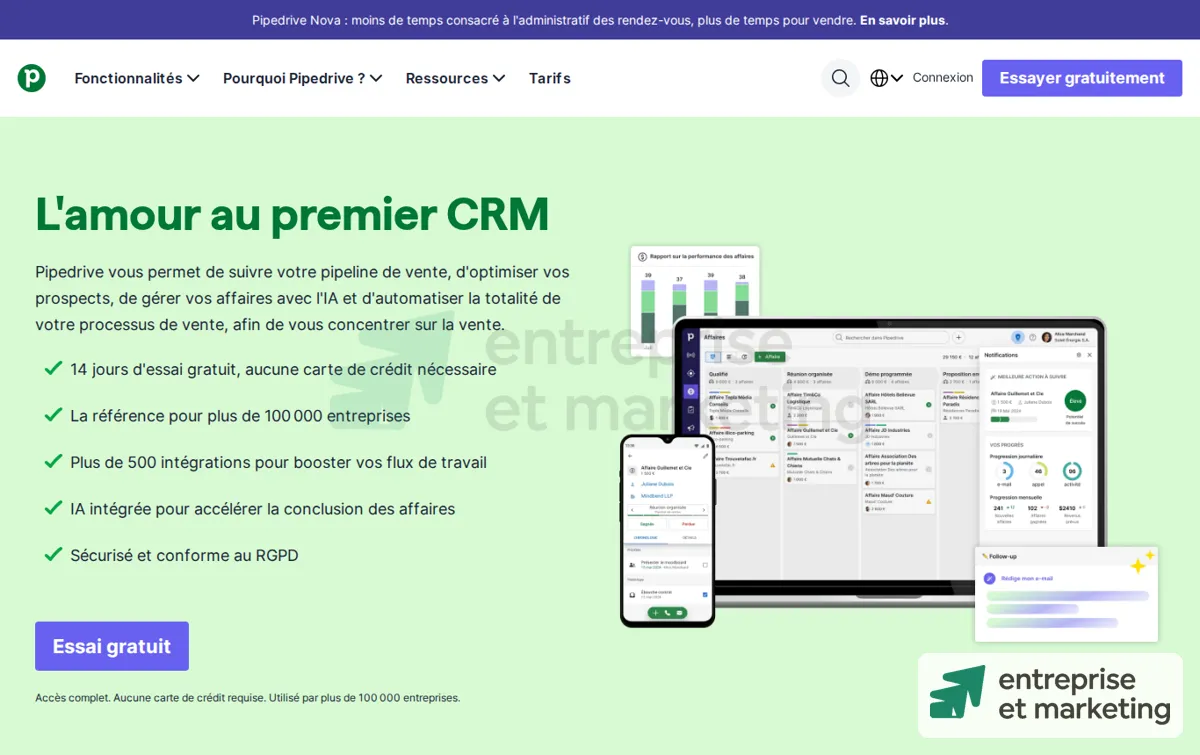Click the Pipedrive Nova announcement text
The height and width of the screenshot is (755, 1200).
point(554,20)
